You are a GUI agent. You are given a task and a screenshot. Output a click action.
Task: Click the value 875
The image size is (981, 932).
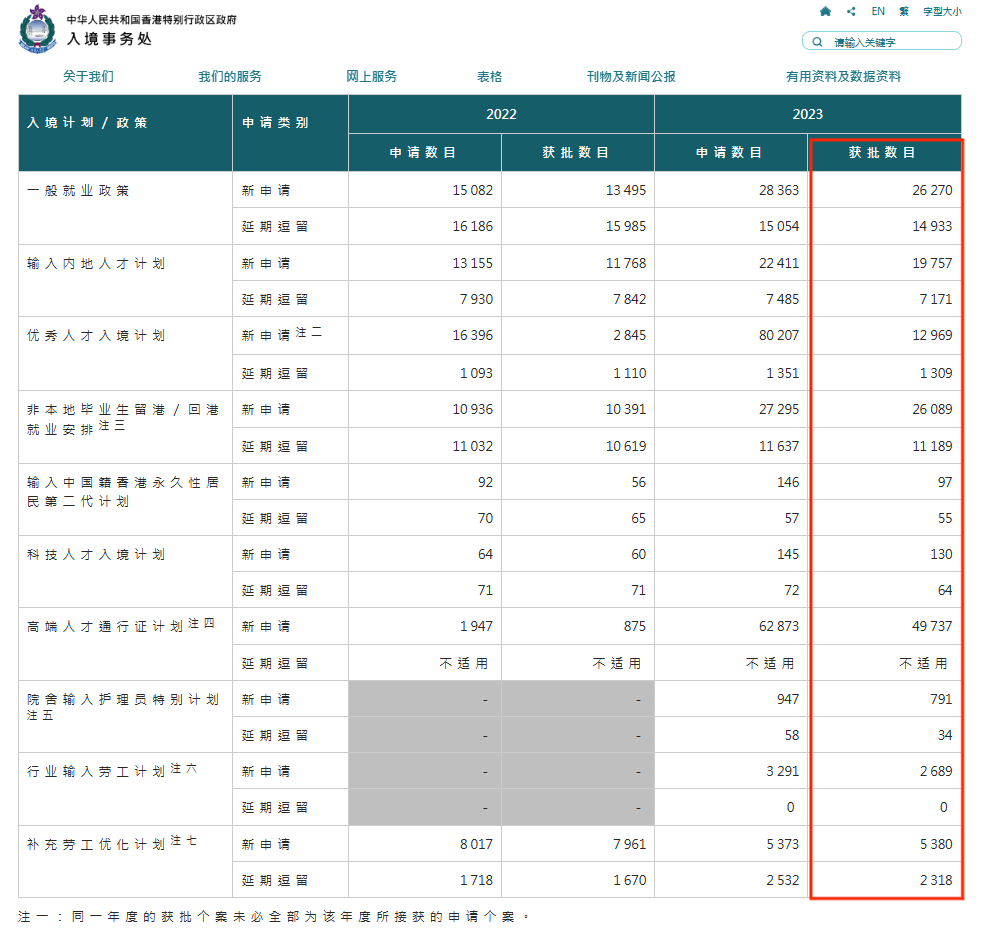[635, 626]
